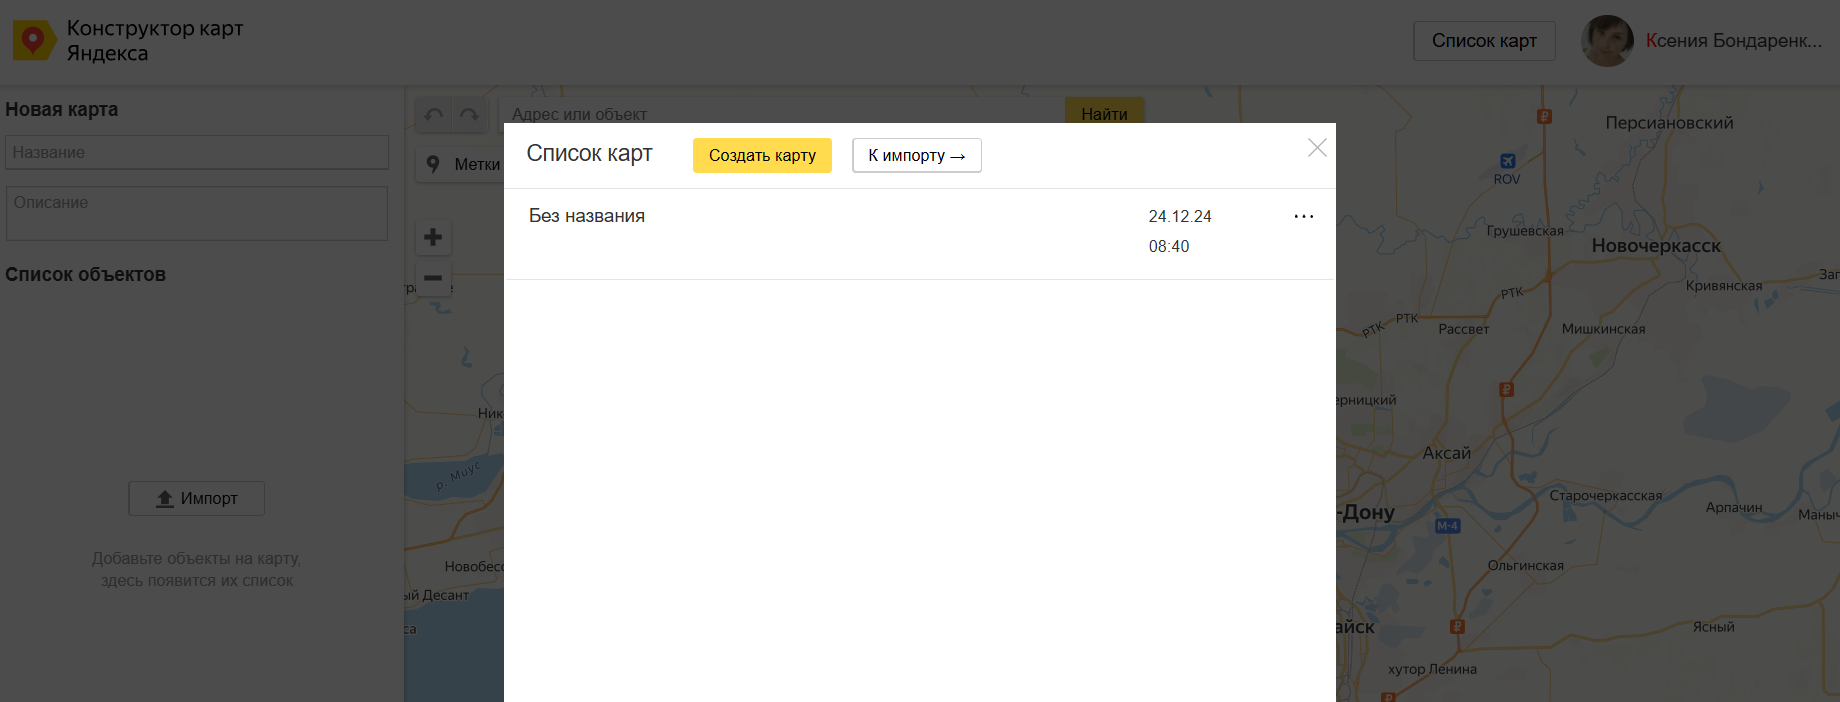
Task: Click the time 08:40
Action: tap(1169, 247)
